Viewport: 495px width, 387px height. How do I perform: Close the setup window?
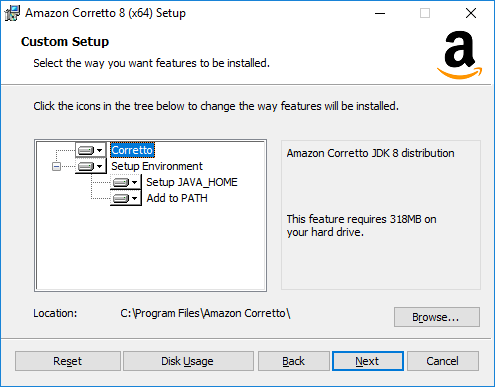tap(471, 13)
